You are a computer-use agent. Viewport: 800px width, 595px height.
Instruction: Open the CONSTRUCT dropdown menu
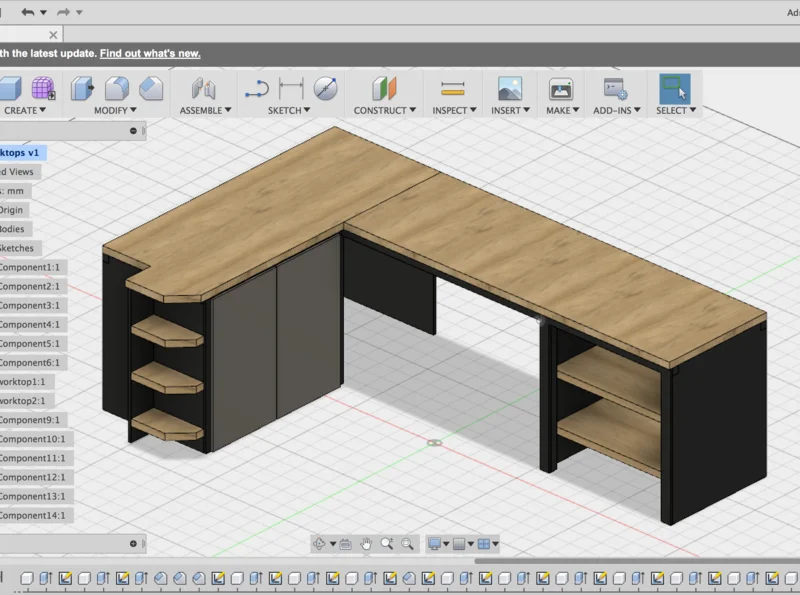pyautogui.click(x=385, y=110)
